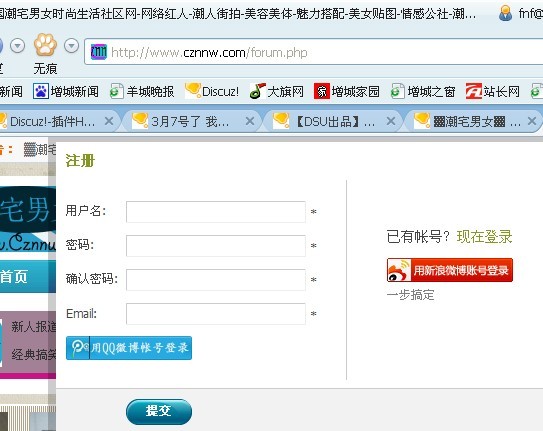Click the Email input field
This screenshot has width=543, height=431.
pos(216,314)
